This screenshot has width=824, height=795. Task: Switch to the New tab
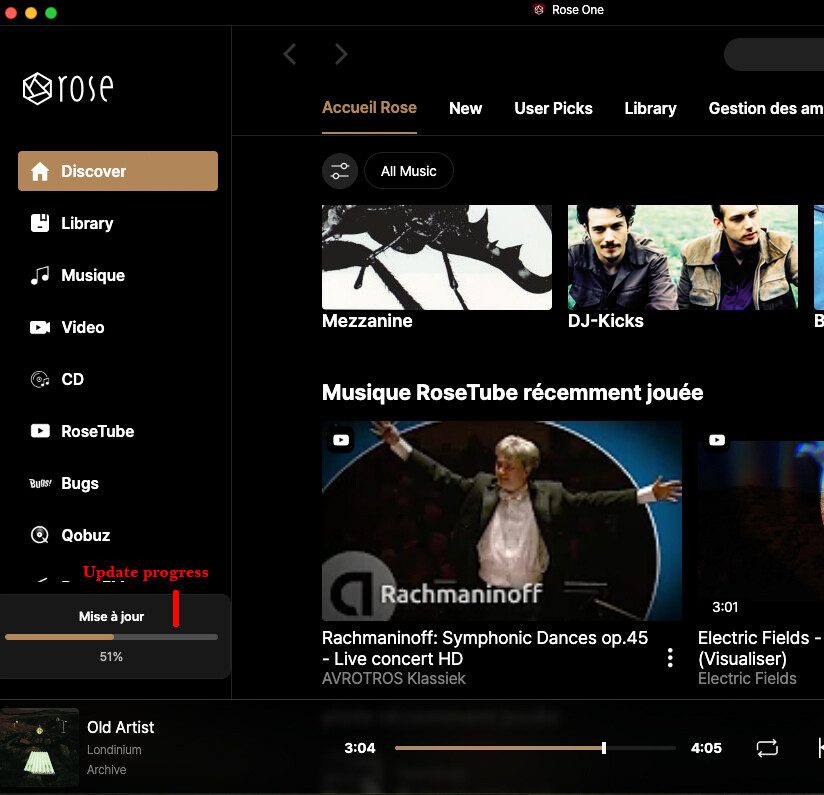coord(465,108)
